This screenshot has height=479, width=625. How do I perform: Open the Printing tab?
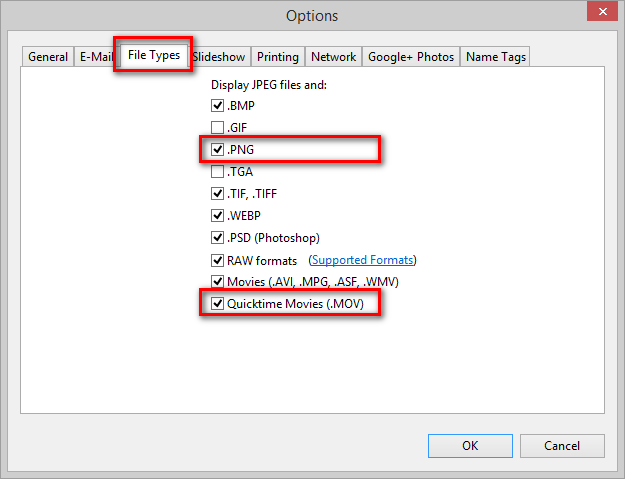[x=278, y=57]
